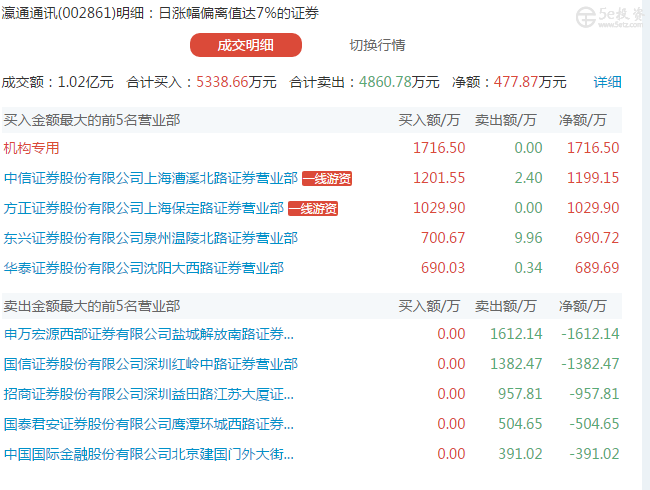Select the 成交明细 tab
This screenshot has width=650, height=490.
[246, 45]
